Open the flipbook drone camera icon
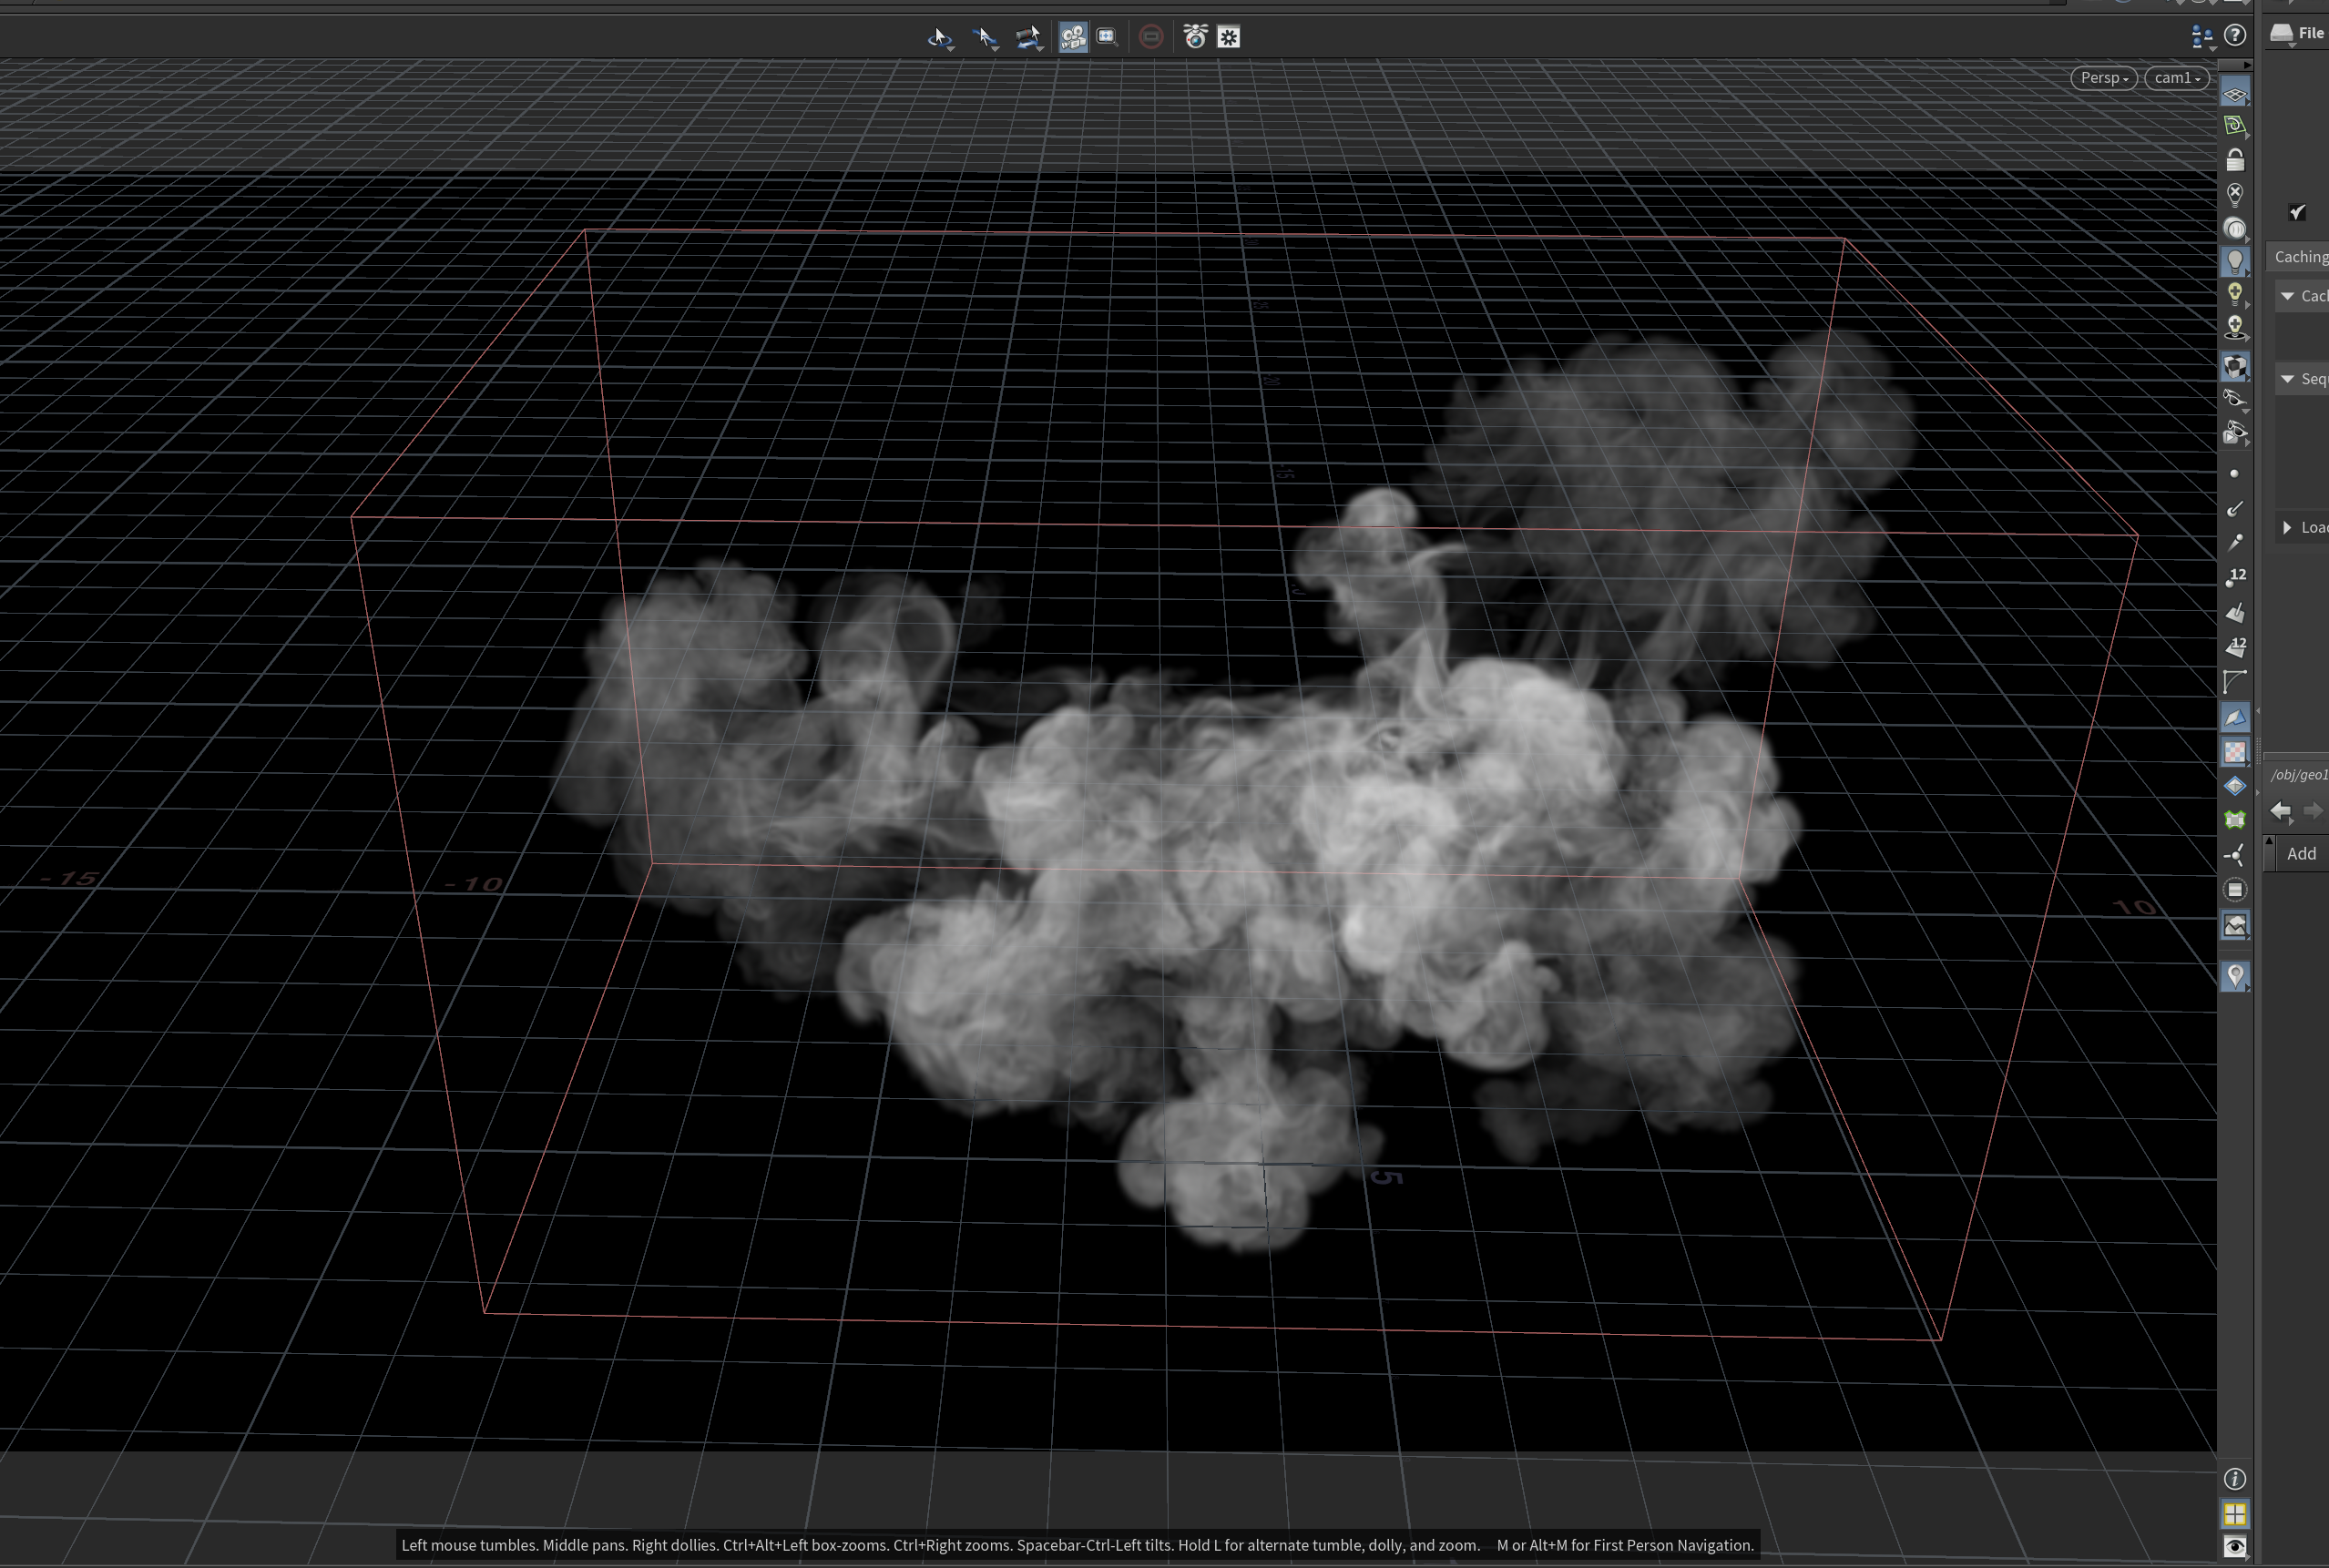 tap(1195, 37)
